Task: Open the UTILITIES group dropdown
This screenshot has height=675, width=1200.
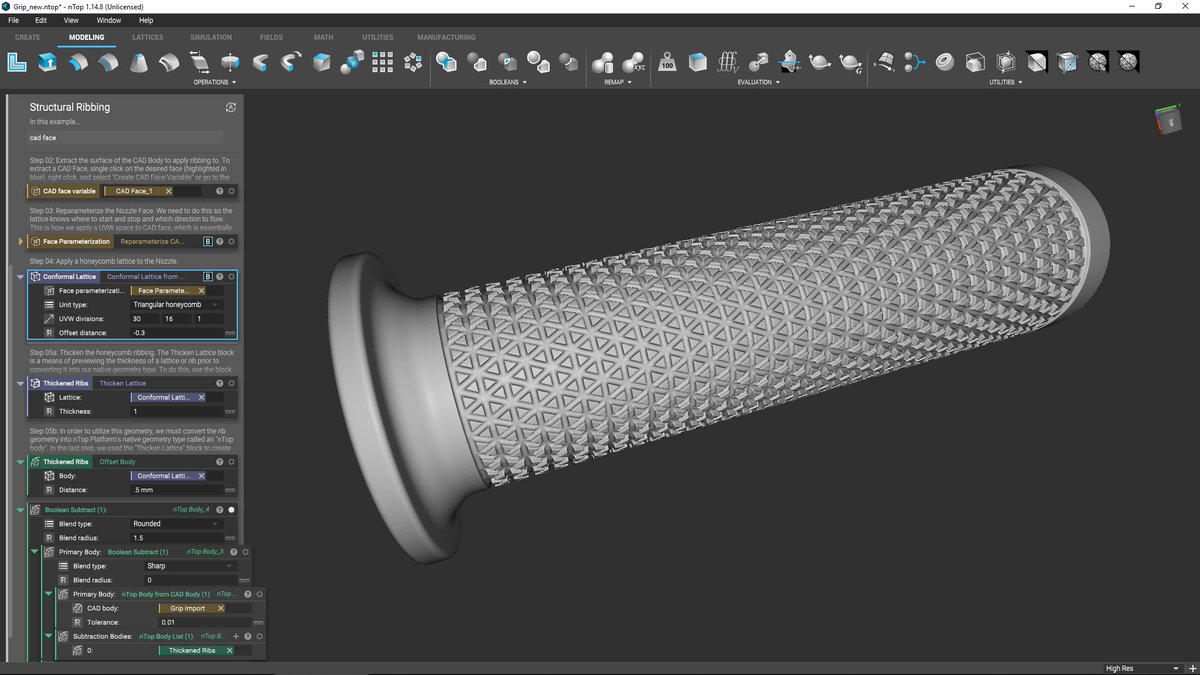Action: coord(1005,82)
